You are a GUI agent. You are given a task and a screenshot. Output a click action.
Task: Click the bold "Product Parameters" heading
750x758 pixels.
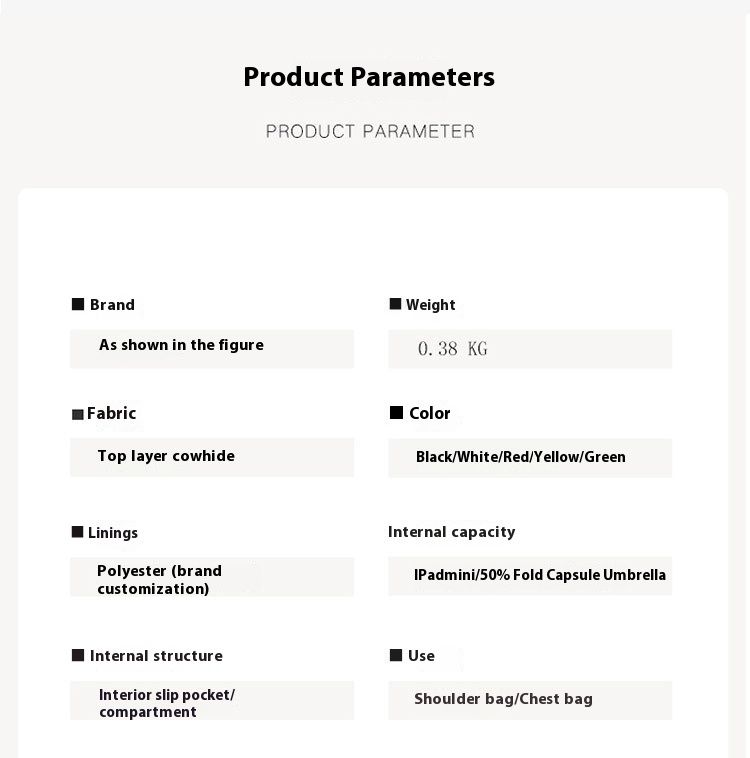coord(369,77)
